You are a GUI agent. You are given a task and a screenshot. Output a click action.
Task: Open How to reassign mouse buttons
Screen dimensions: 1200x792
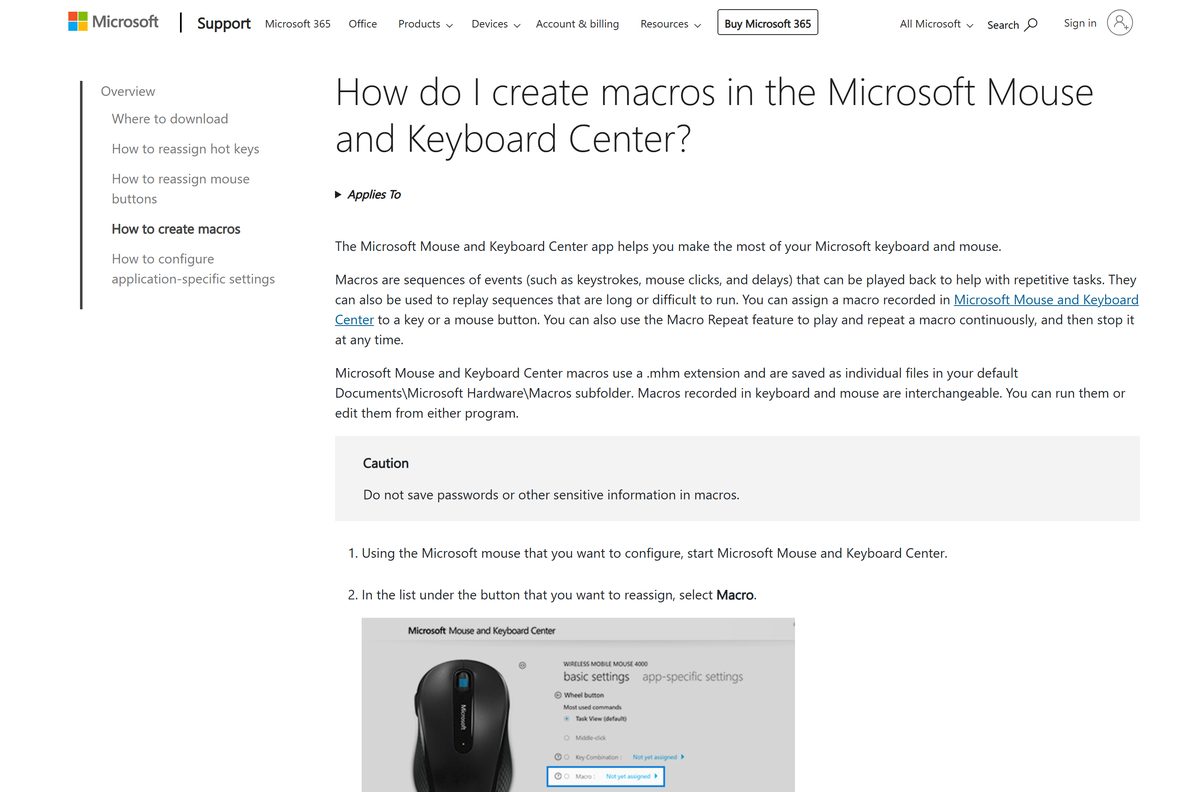click(181, 189)
